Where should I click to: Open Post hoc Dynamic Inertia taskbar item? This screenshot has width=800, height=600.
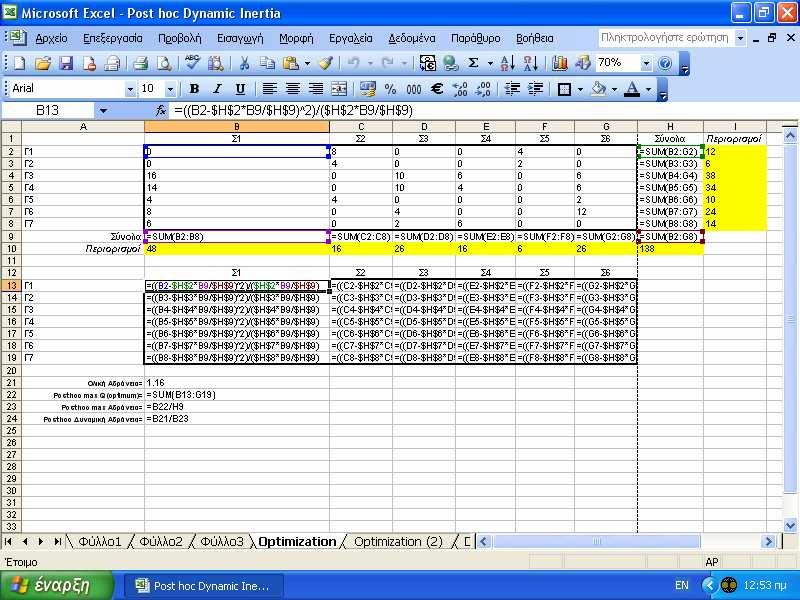tap(203, 586)
